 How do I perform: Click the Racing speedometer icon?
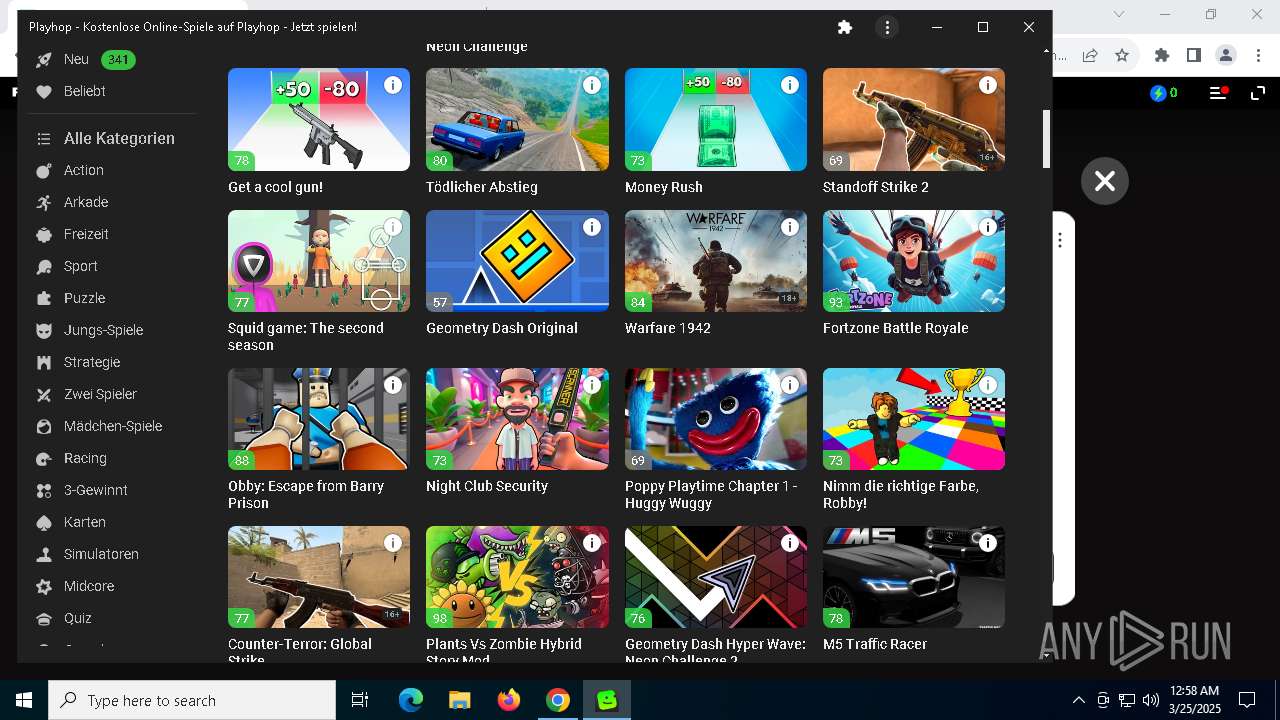(44, 459)
